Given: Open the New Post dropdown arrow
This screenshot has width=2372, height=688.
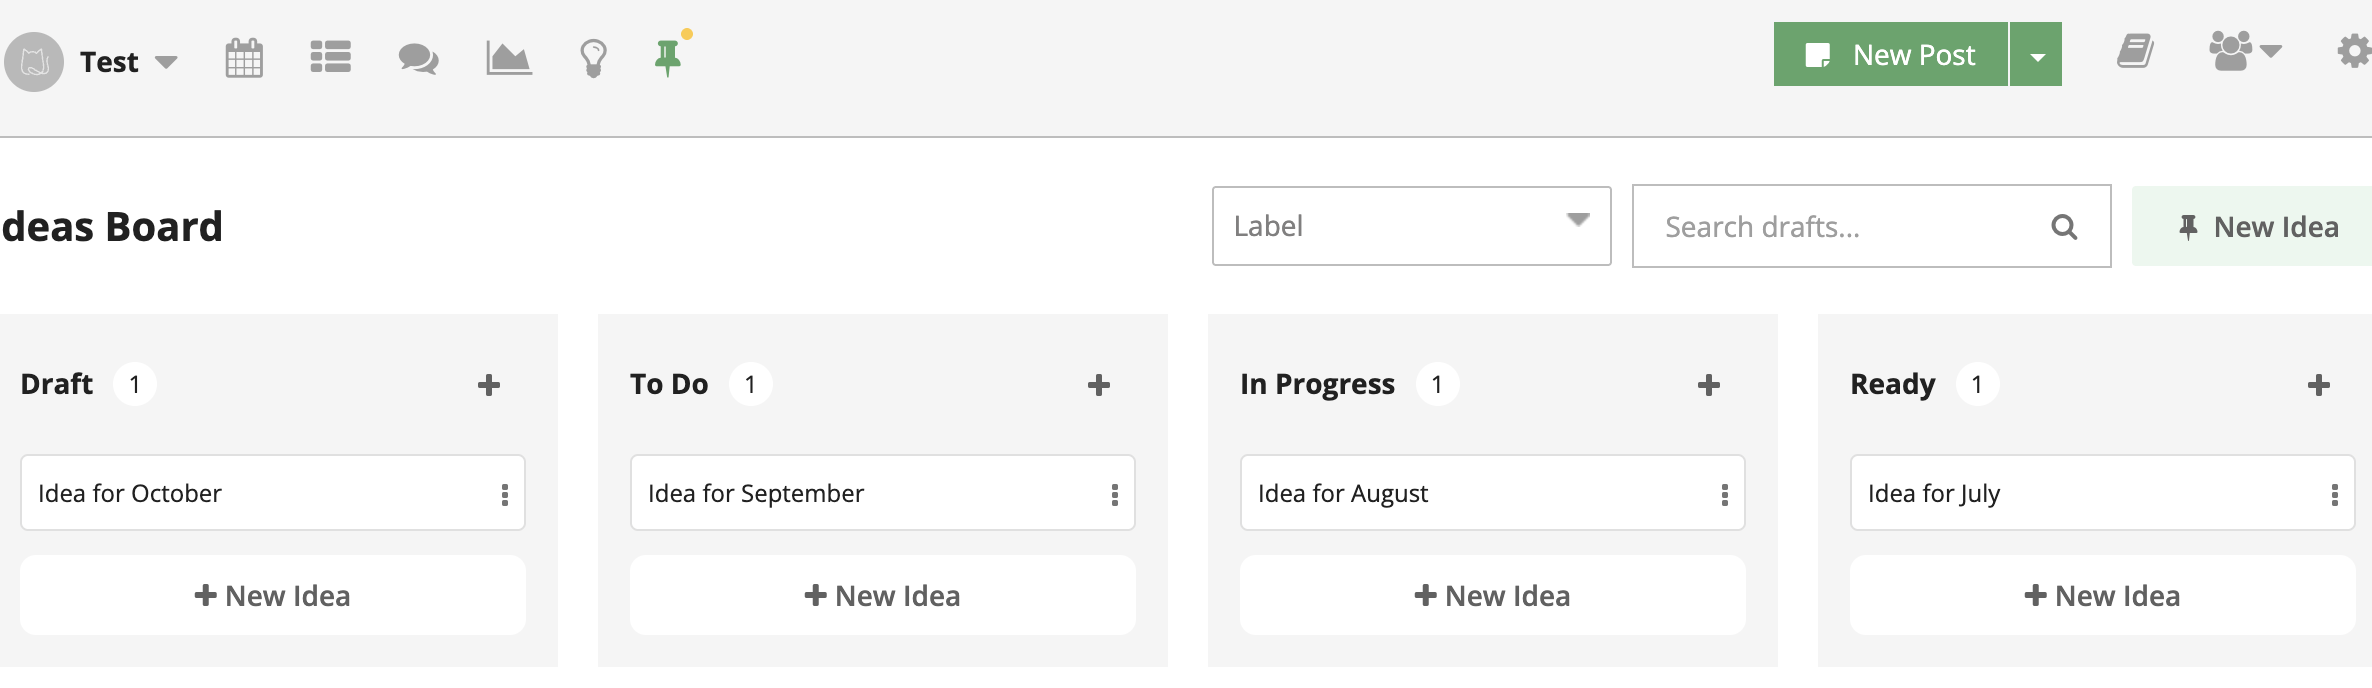Looking at the screenshot, I should [x=2037, y=55].
